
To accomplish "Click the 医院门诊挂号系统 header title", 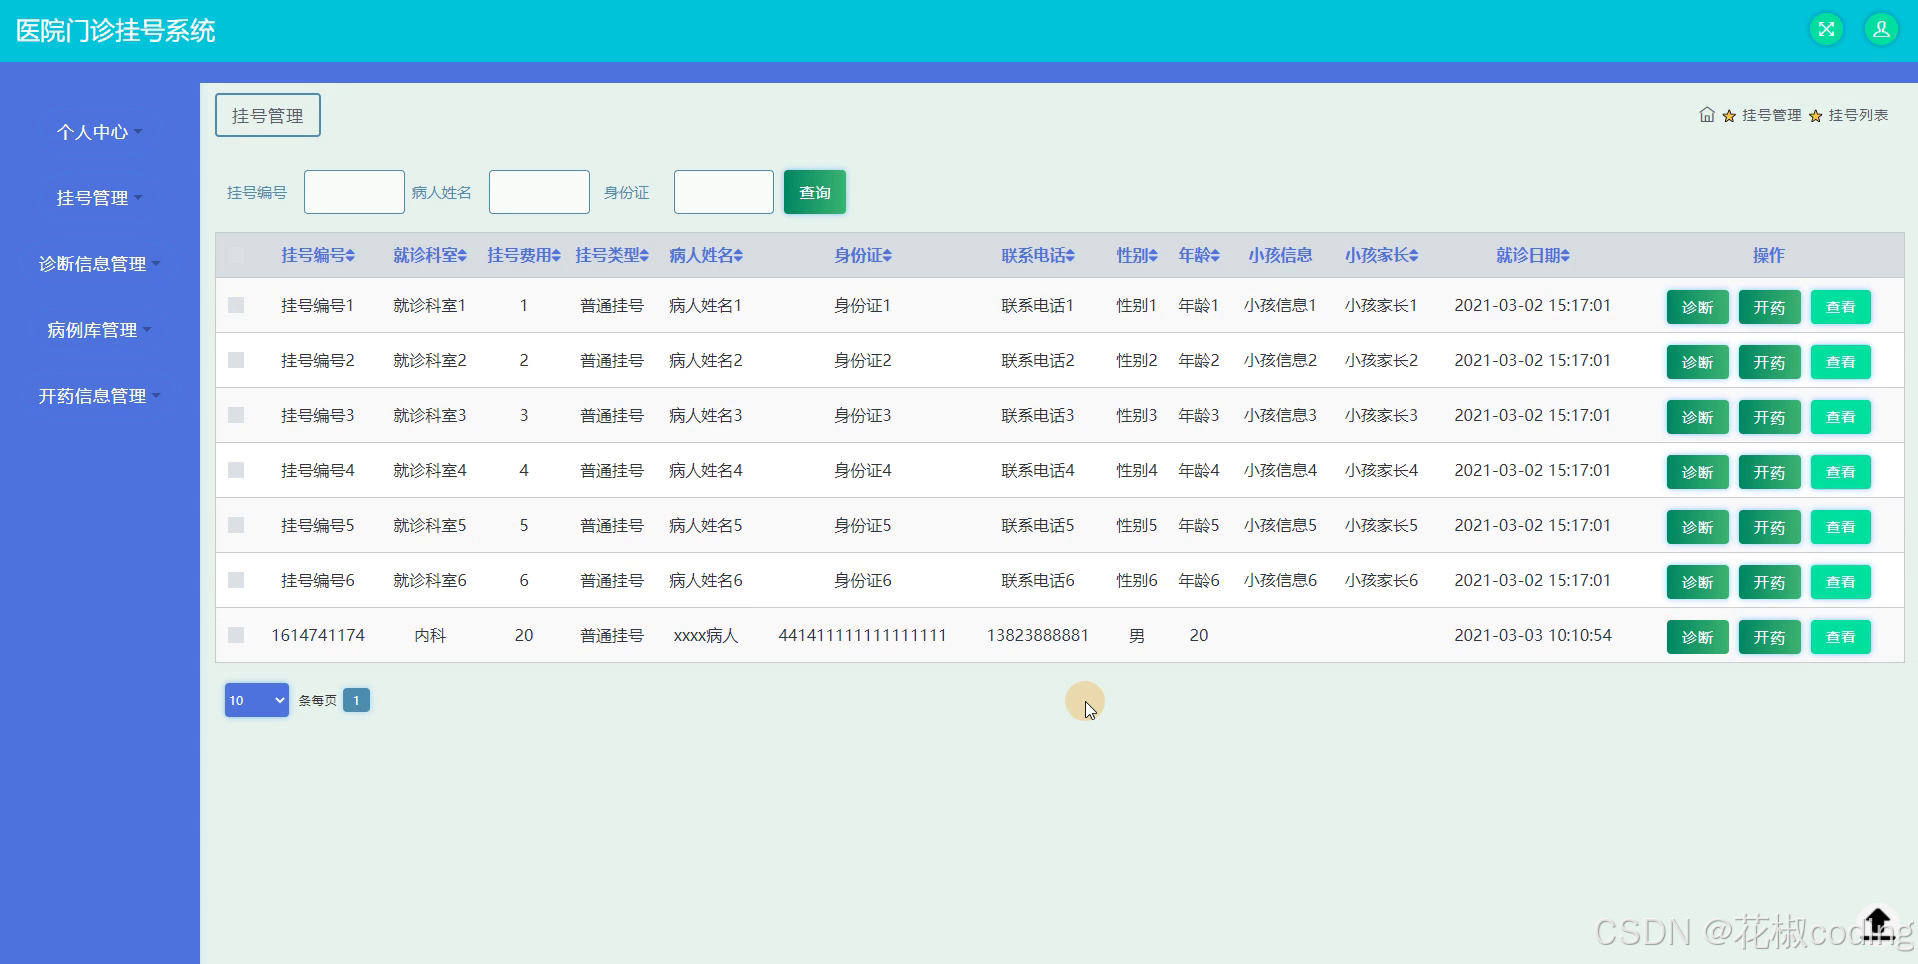I will [x=115, y=31].
